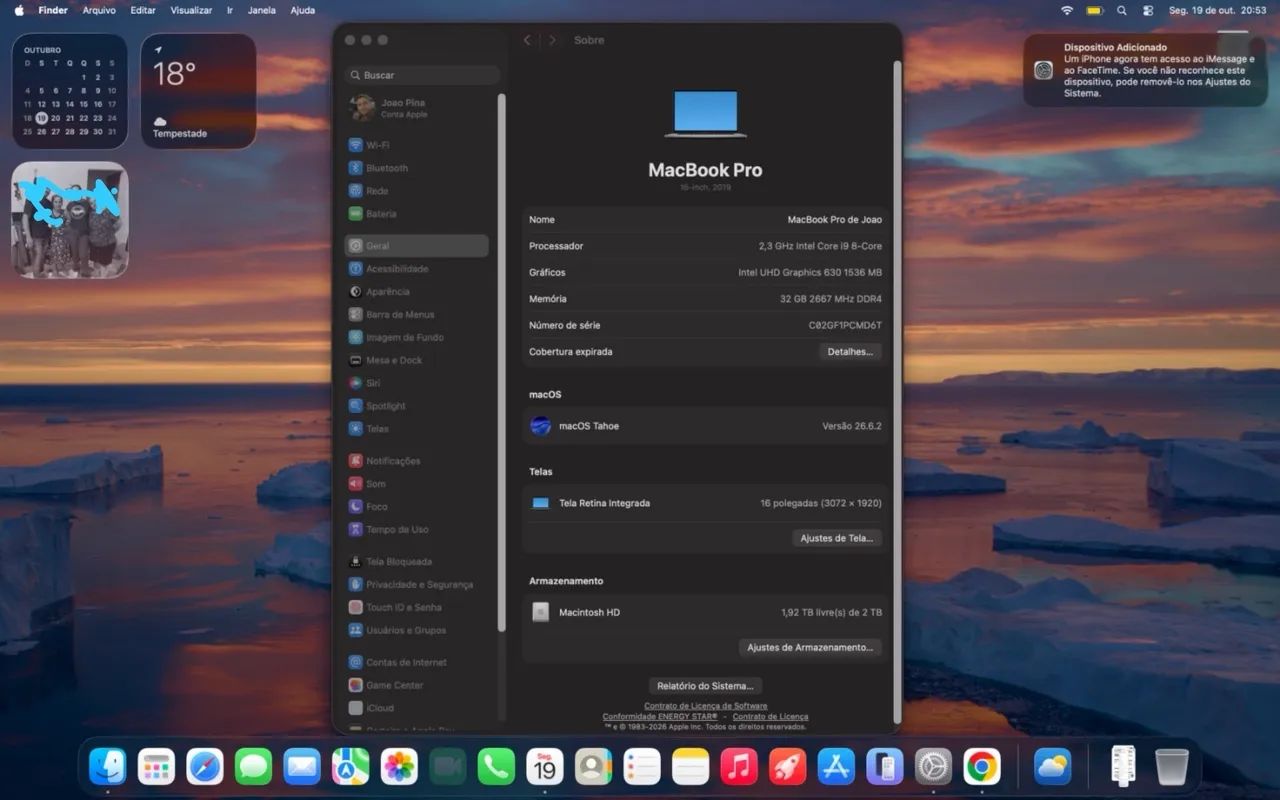Open the Trash in the Dock
This screenshot has height=800, width=1280.
pos(1172,767)
